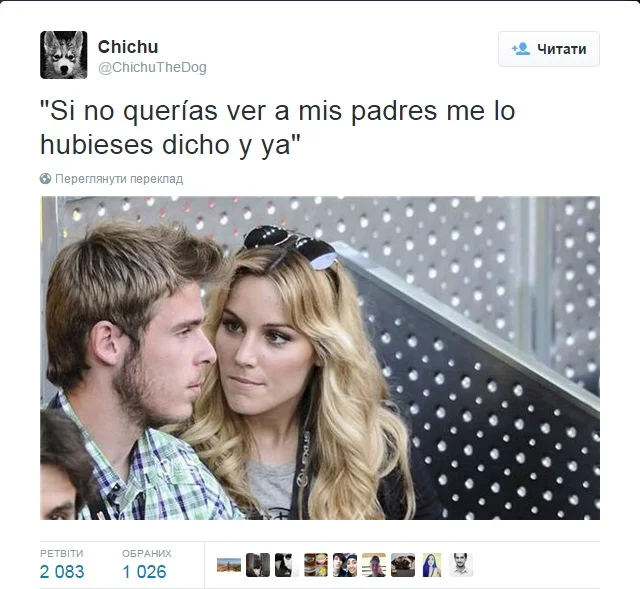The width and height of the screenshot is (640, 589).
Task: Open the blue-haired girl retweeter avatar
Action: (432, 565)
